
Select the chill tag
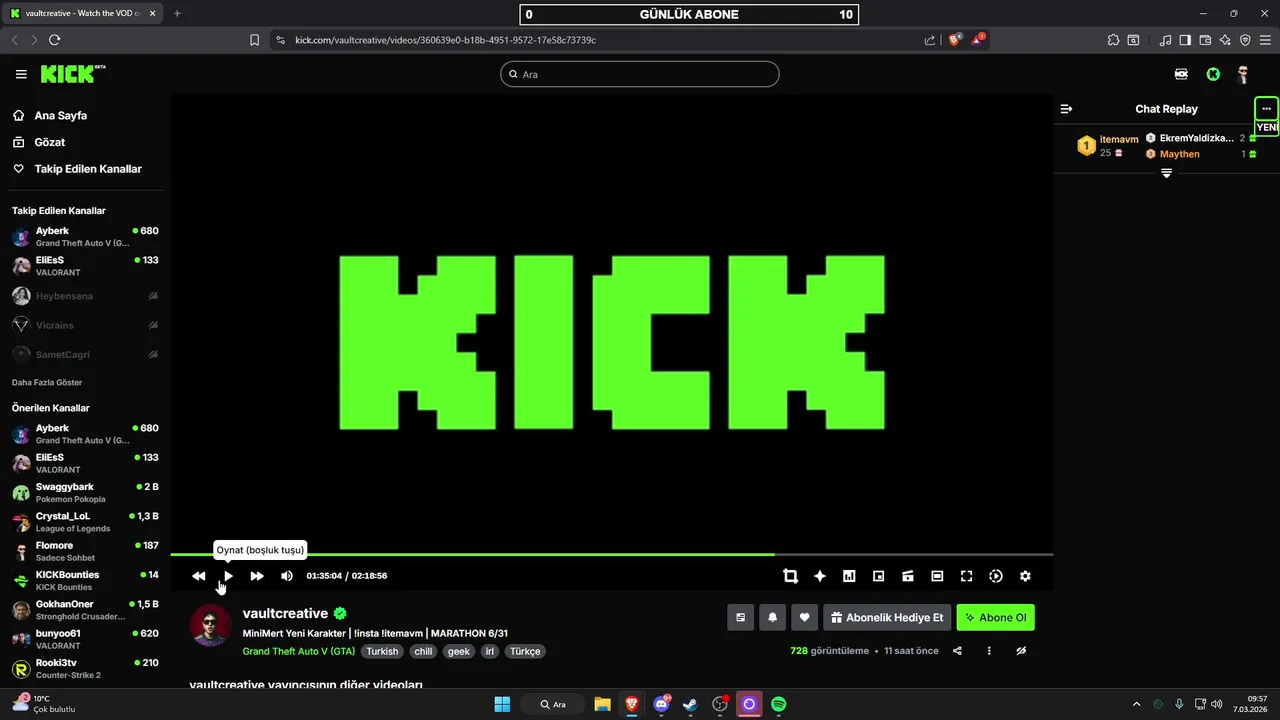tap(423, 651)
